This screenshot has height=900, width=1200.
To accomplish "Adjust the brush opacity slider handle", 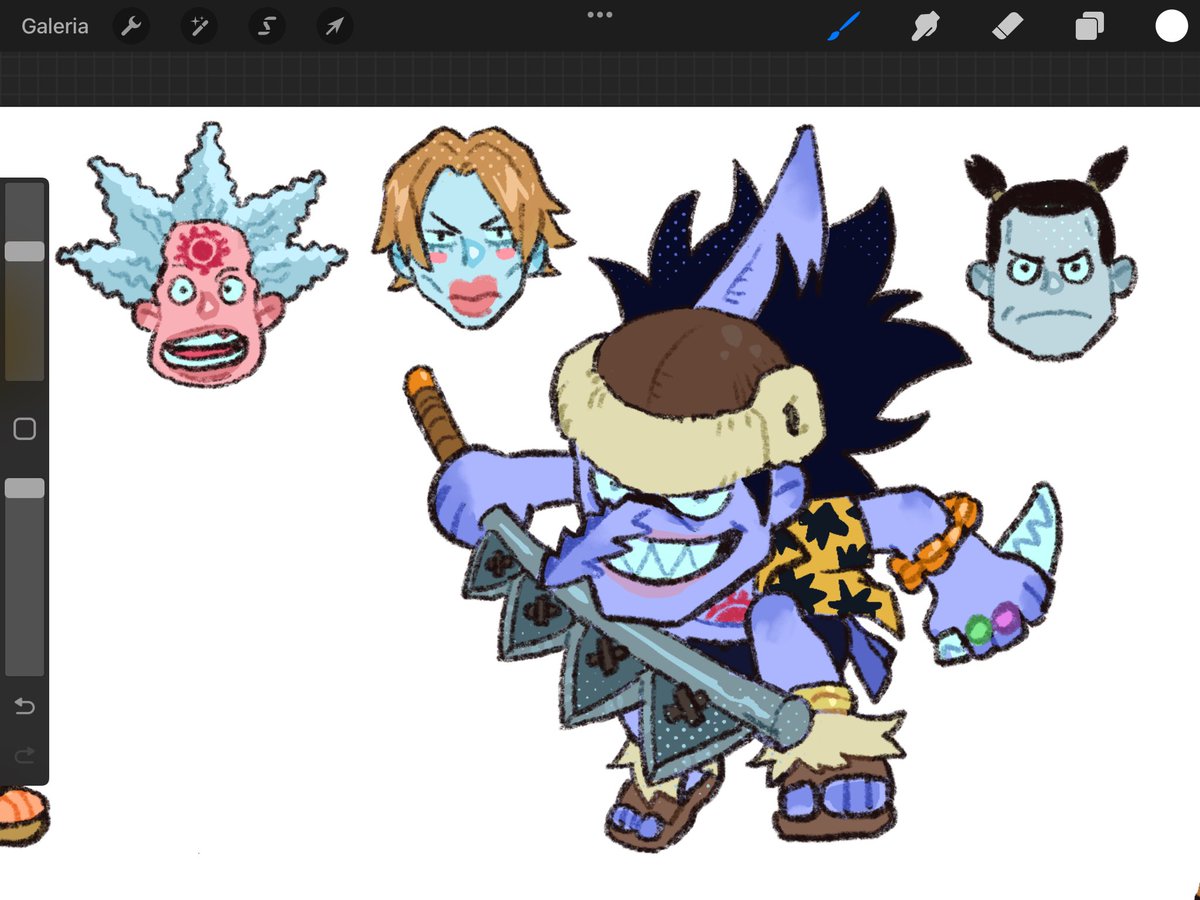I will tap(24, 488).
